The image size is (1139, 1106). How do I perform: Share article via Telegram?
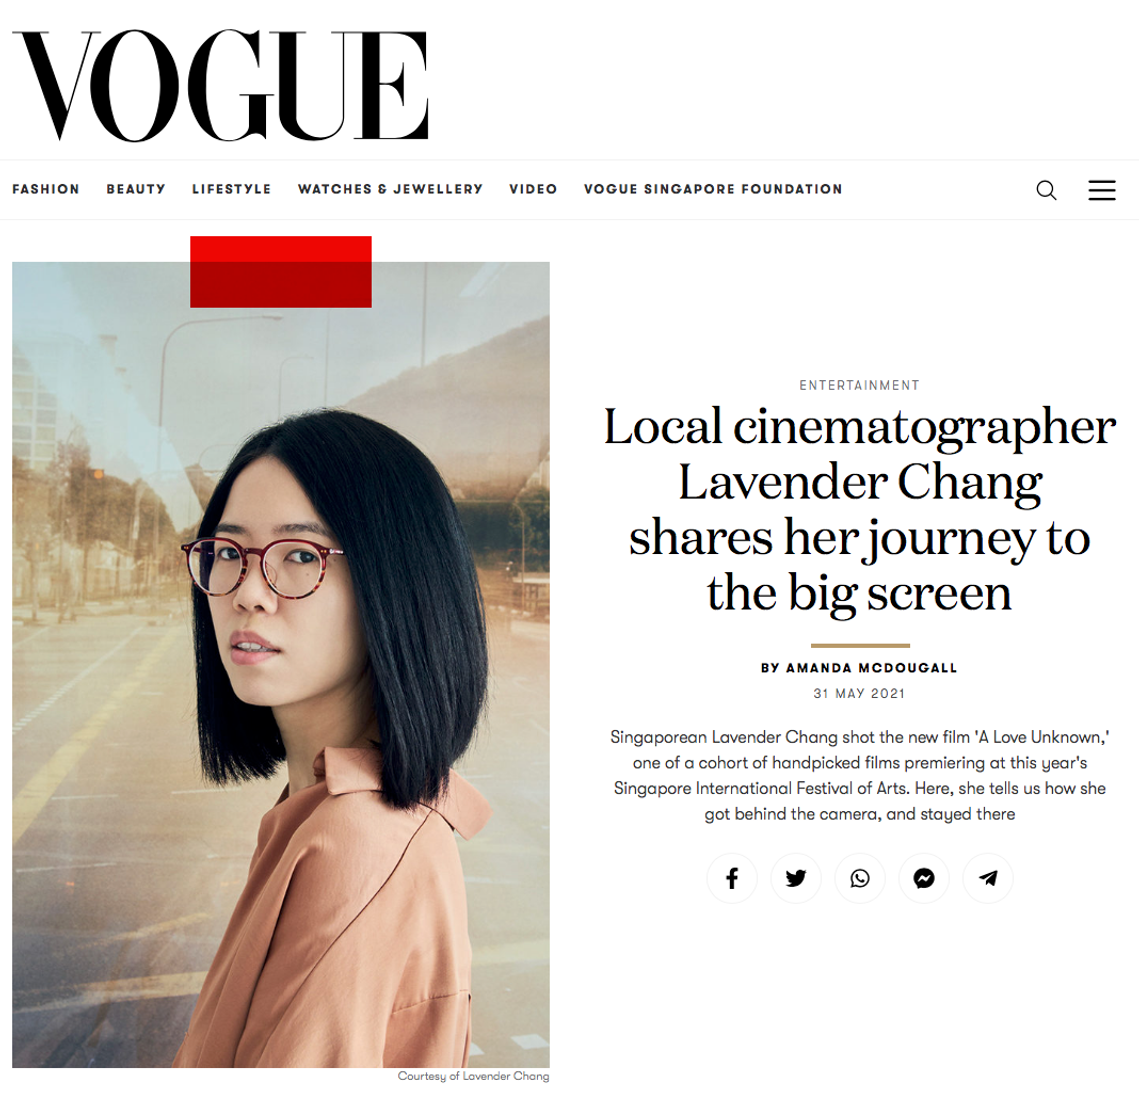[988, 878]
